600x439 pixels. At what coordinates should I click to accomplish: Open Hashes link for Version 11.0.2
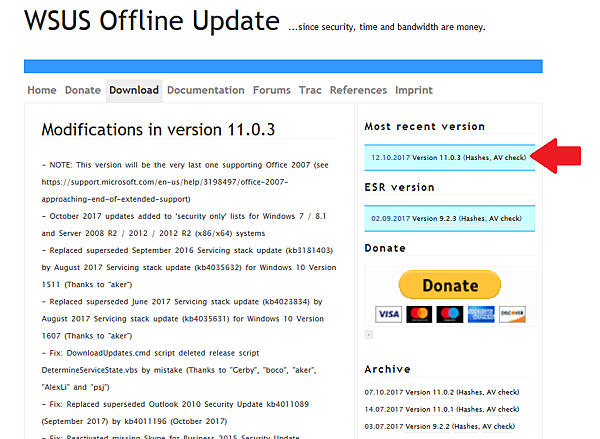tap(471, 392)
